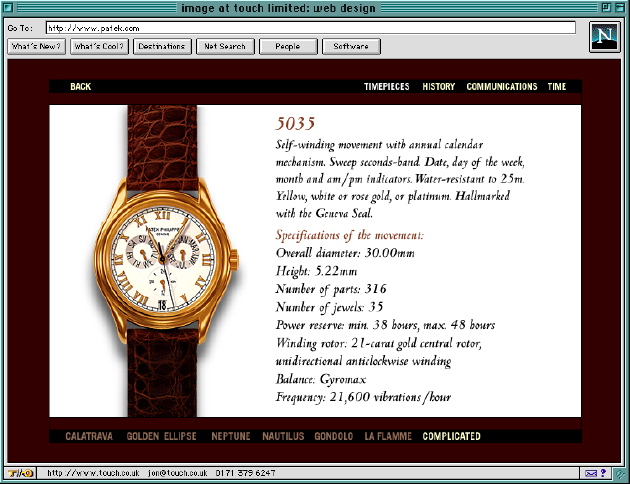Select the NEPTUNE collection
The image size is (630, 484).
231,436
